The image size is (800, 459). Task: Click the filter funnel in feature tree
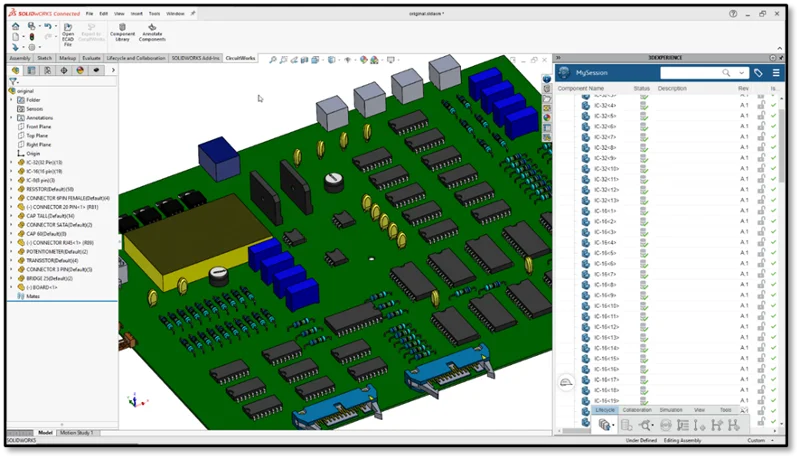[13, 81]
